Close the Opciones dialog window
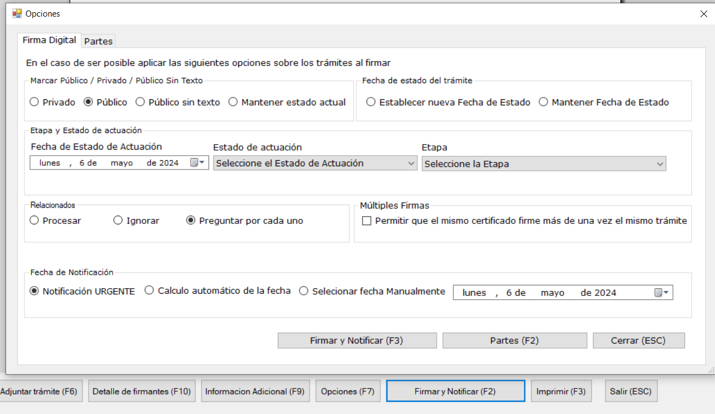Screen dimensions: 715x414 (x=703, y=14)
